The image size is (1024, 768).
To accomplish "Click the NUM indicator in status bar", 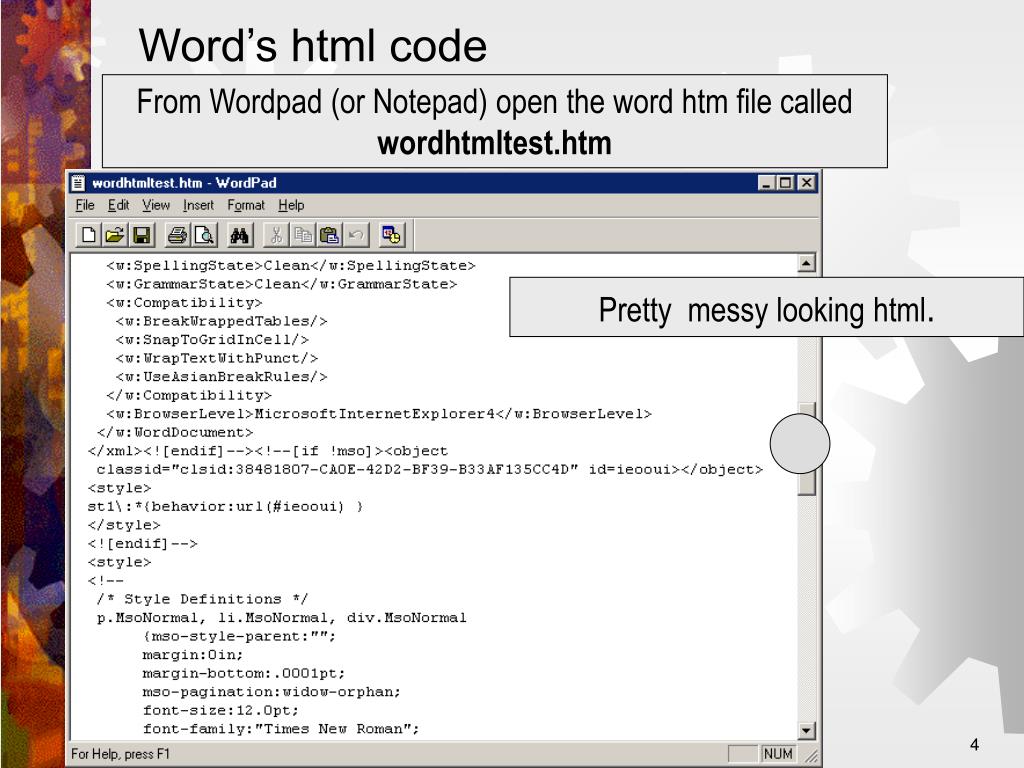I will tap(778, 754).
